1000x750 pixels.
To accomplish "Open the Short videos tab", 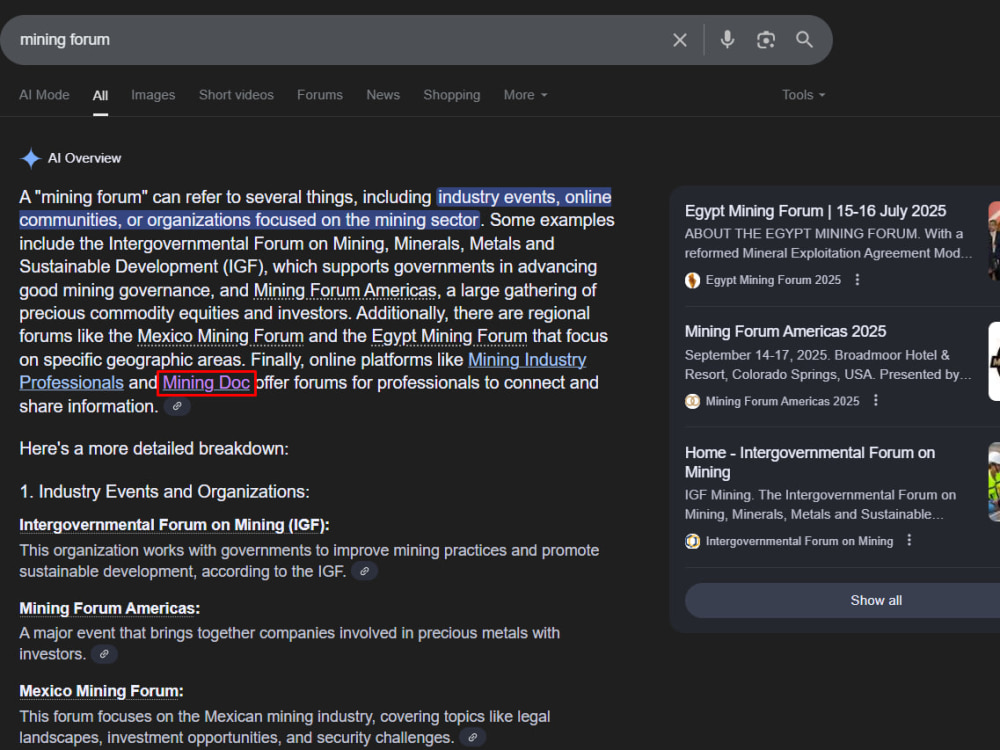I will (x=236, y=95).
